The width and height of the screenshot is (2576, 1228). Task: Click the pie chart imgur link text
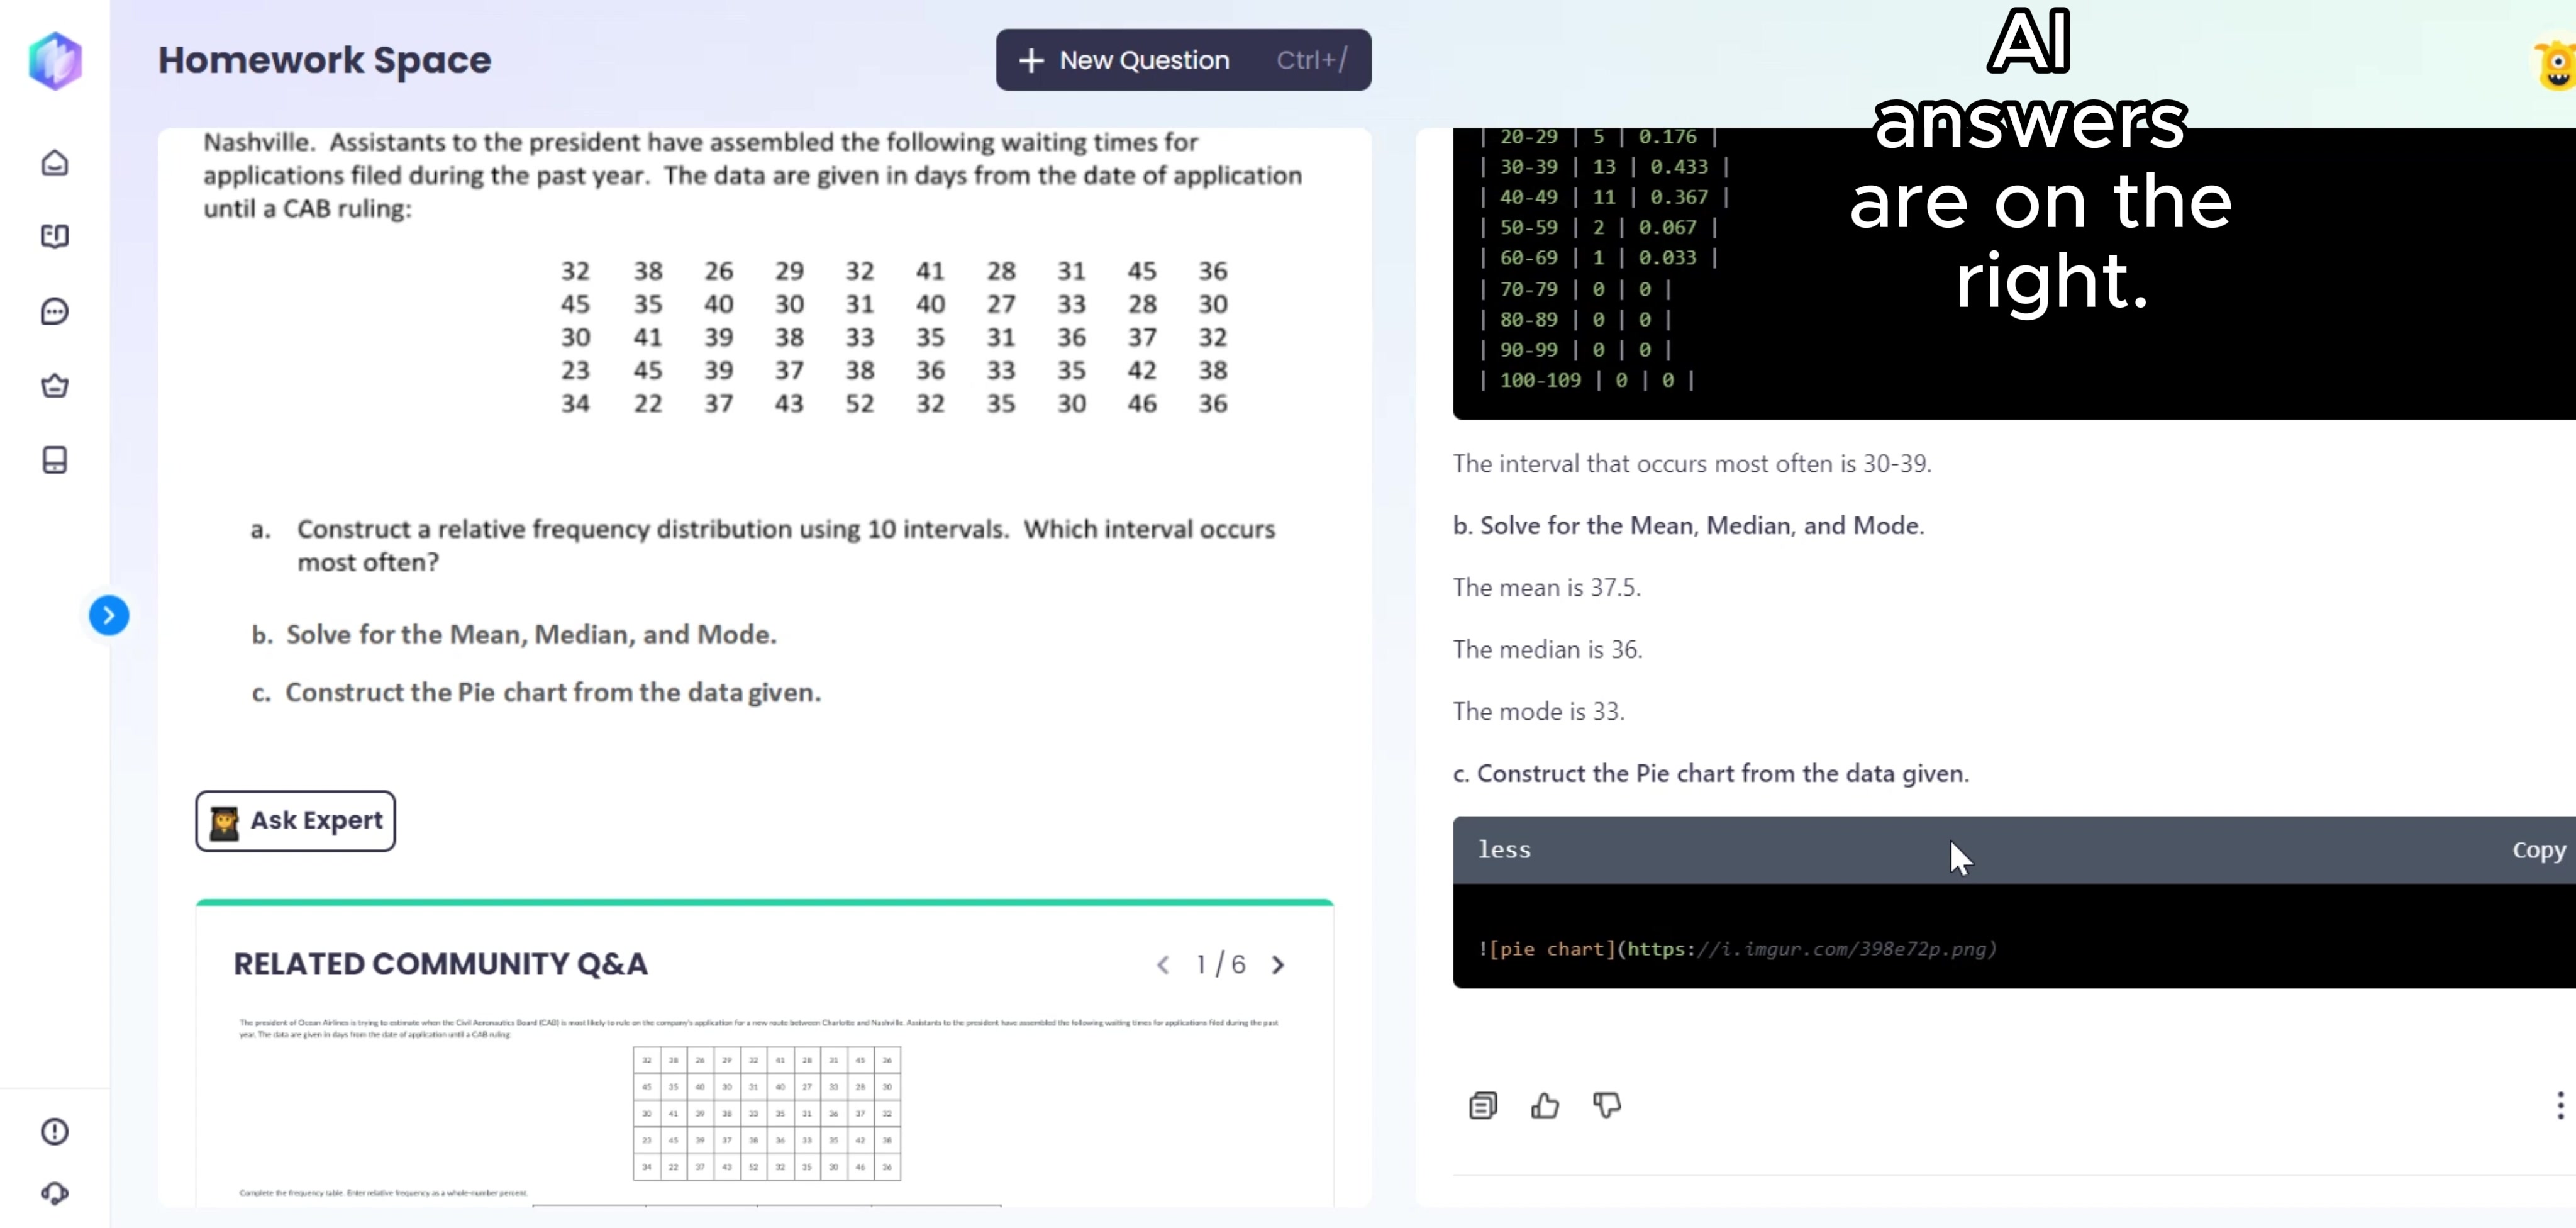1737,949
